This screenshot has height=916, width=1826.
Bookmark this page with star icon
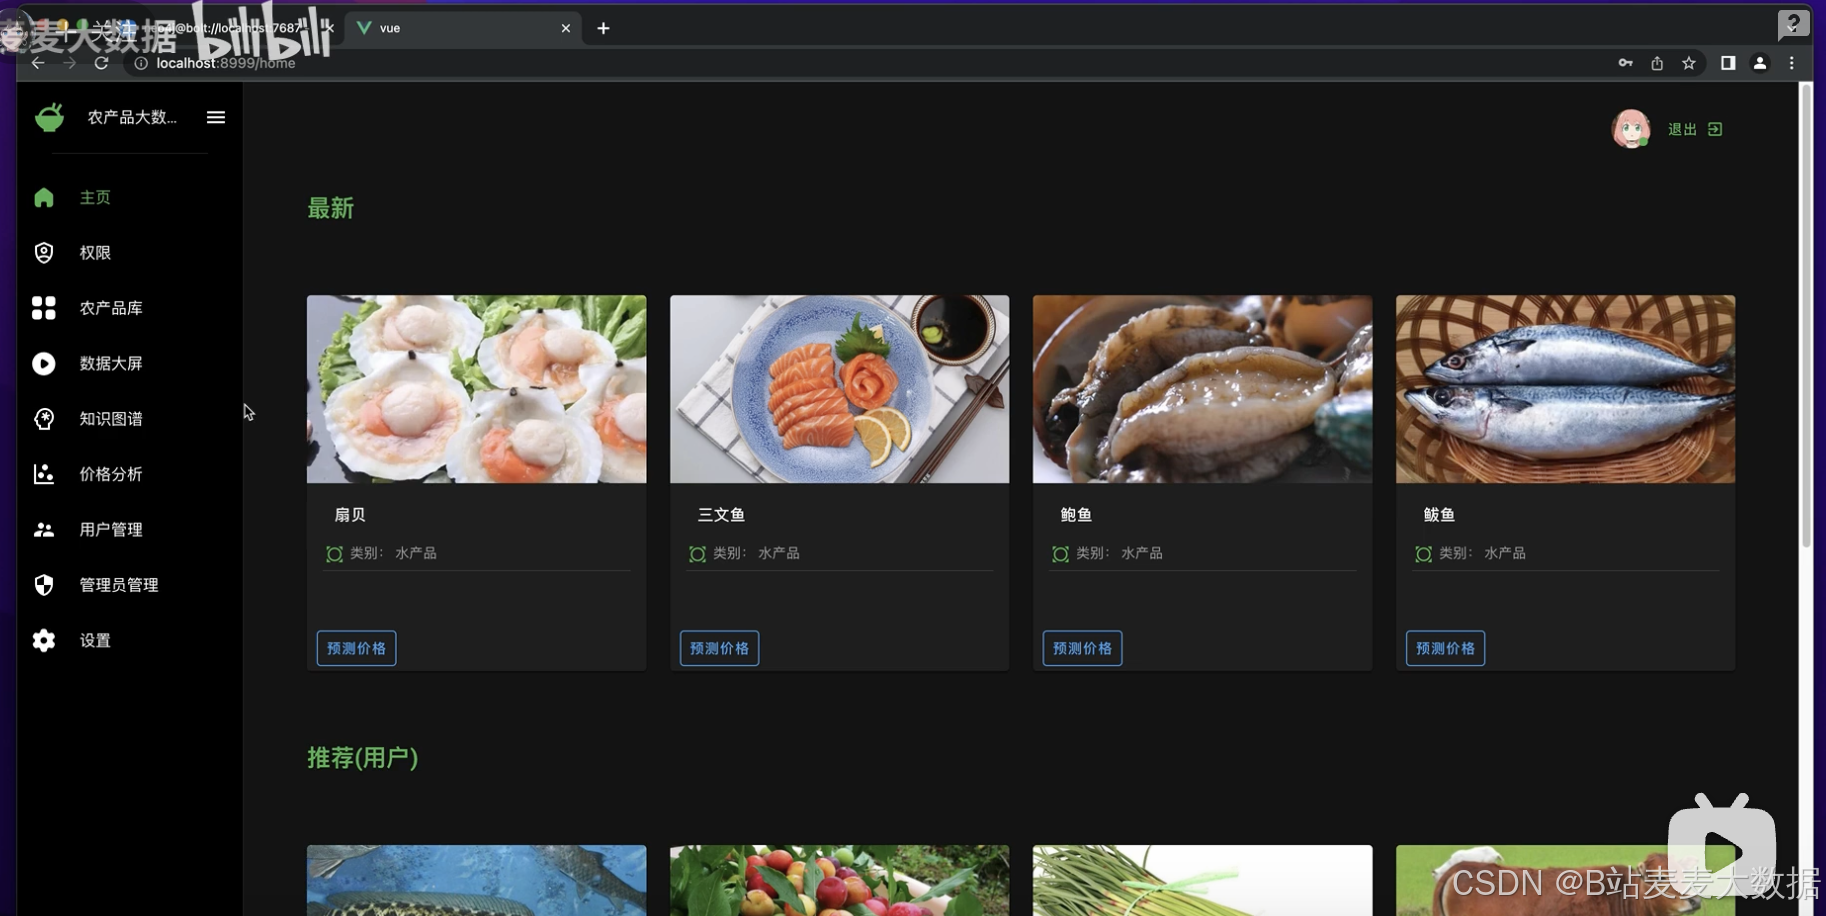[1689, 63]
